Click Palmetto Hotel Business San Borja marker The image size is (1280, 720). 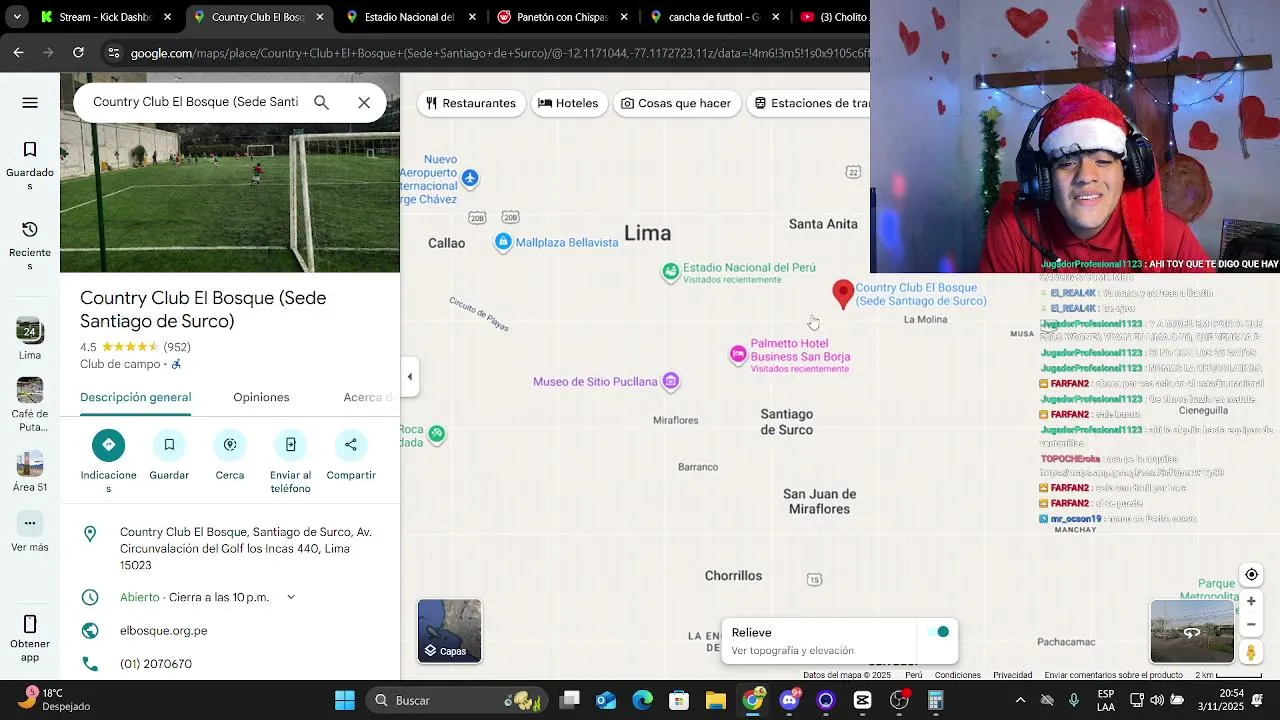[x=738, y=355]
